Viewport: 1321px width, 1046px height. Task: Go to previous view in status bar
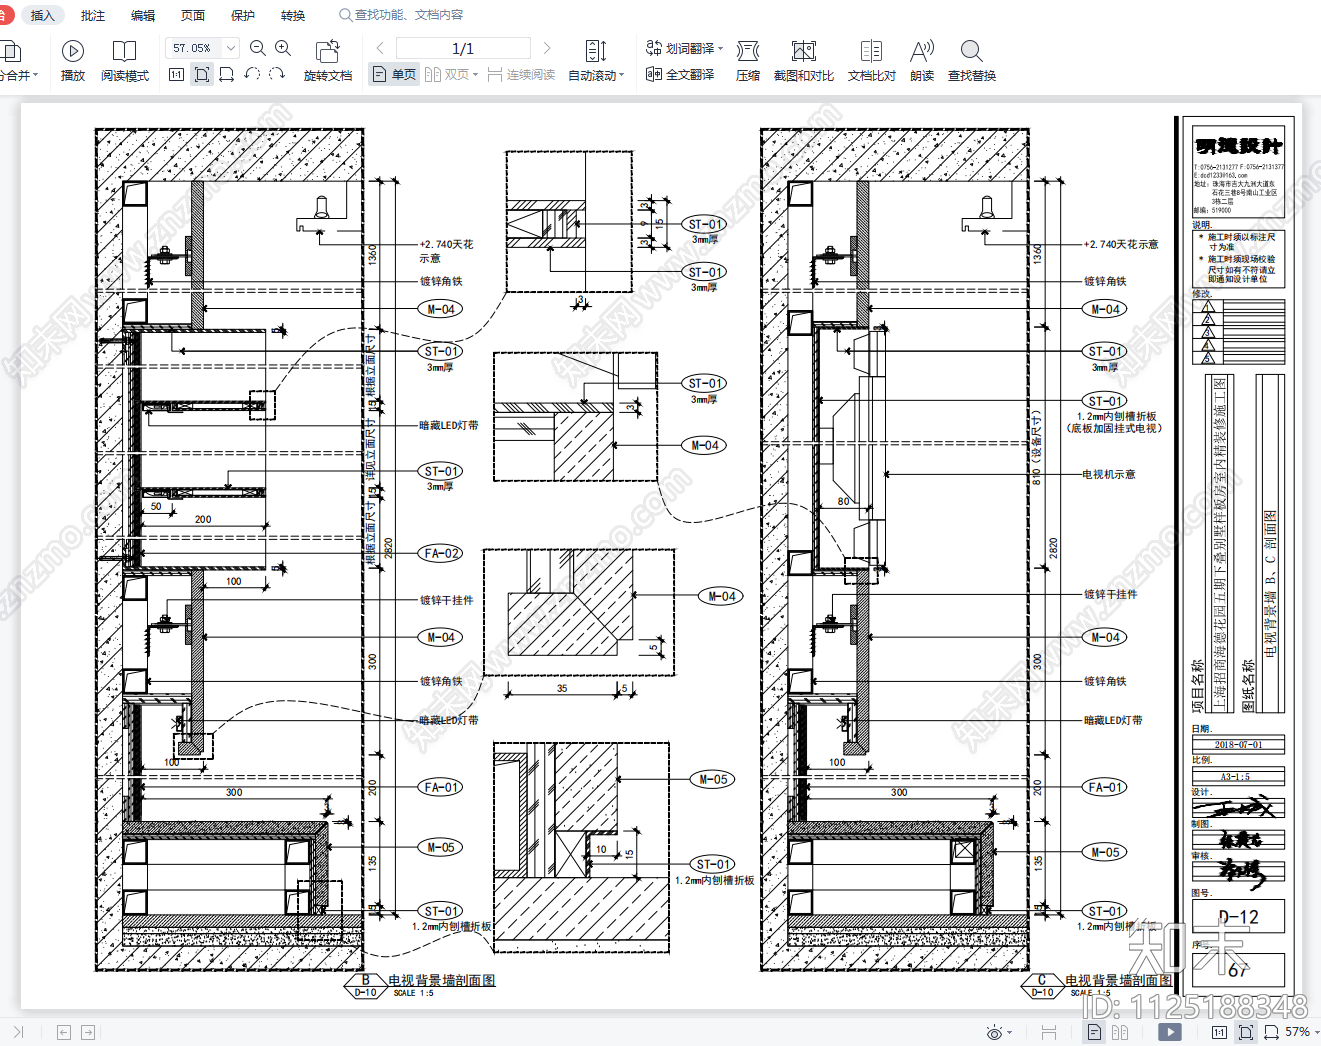tap(64, 1032)
